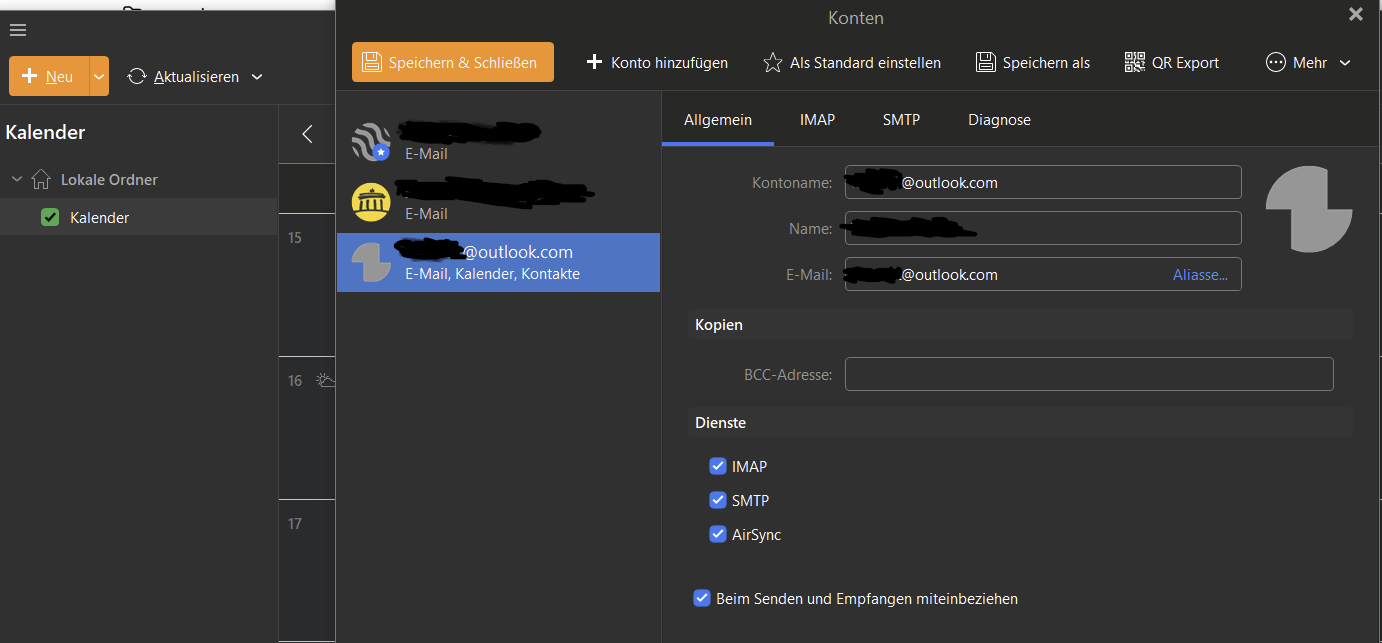Open the Mehr dropdown menu
The width and height of the screenshot is (1382, 643).
(1308, 62)
